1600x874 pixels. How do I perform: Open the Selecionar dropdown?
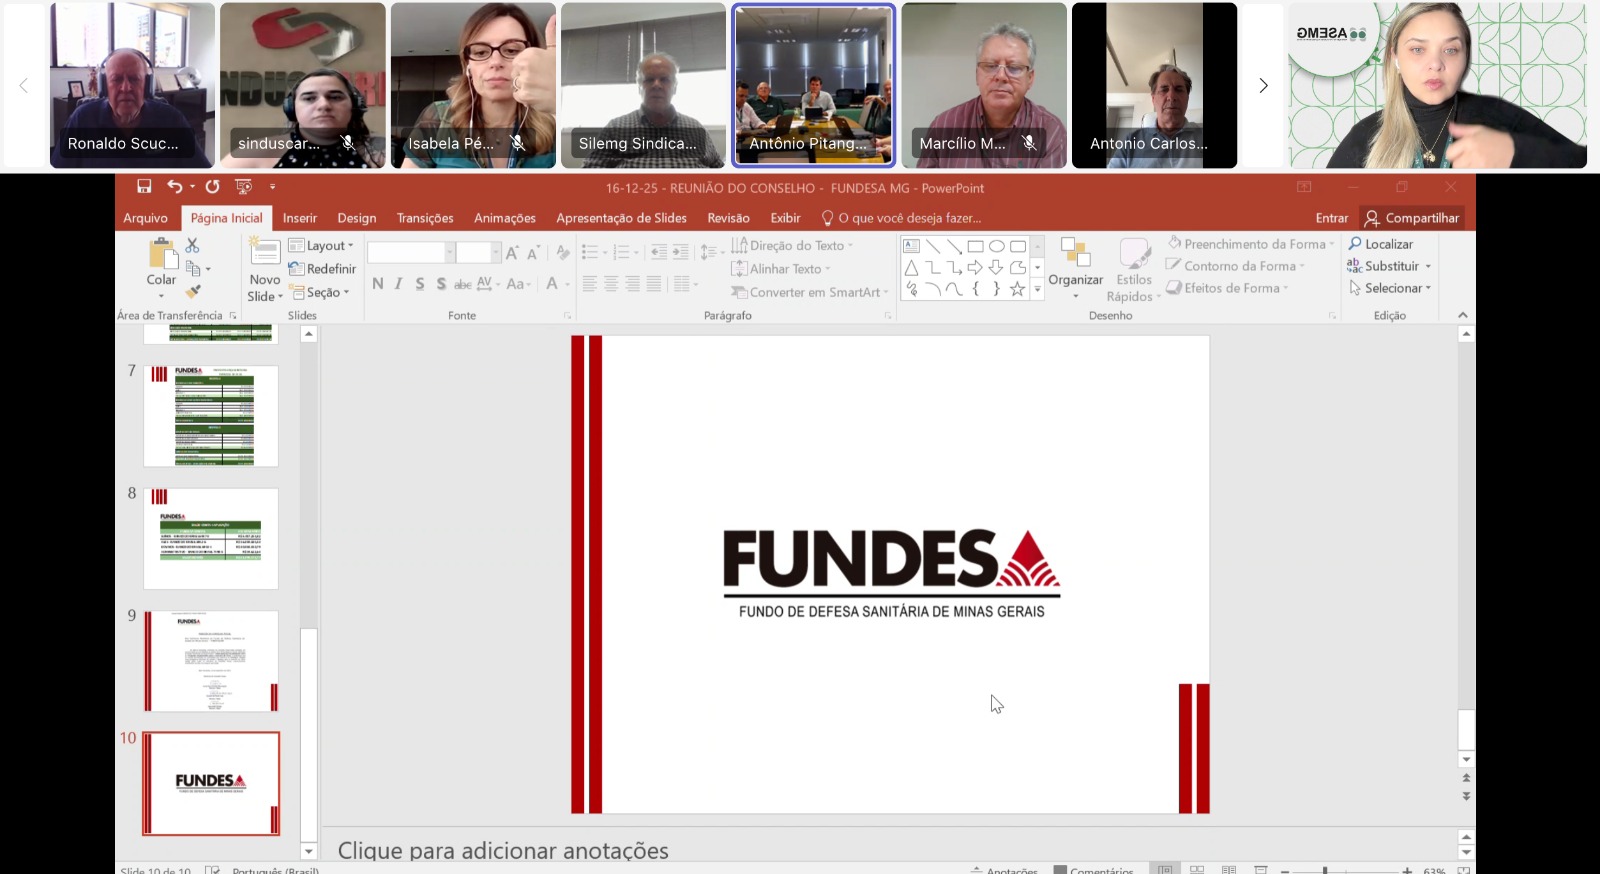[1390, 288]
